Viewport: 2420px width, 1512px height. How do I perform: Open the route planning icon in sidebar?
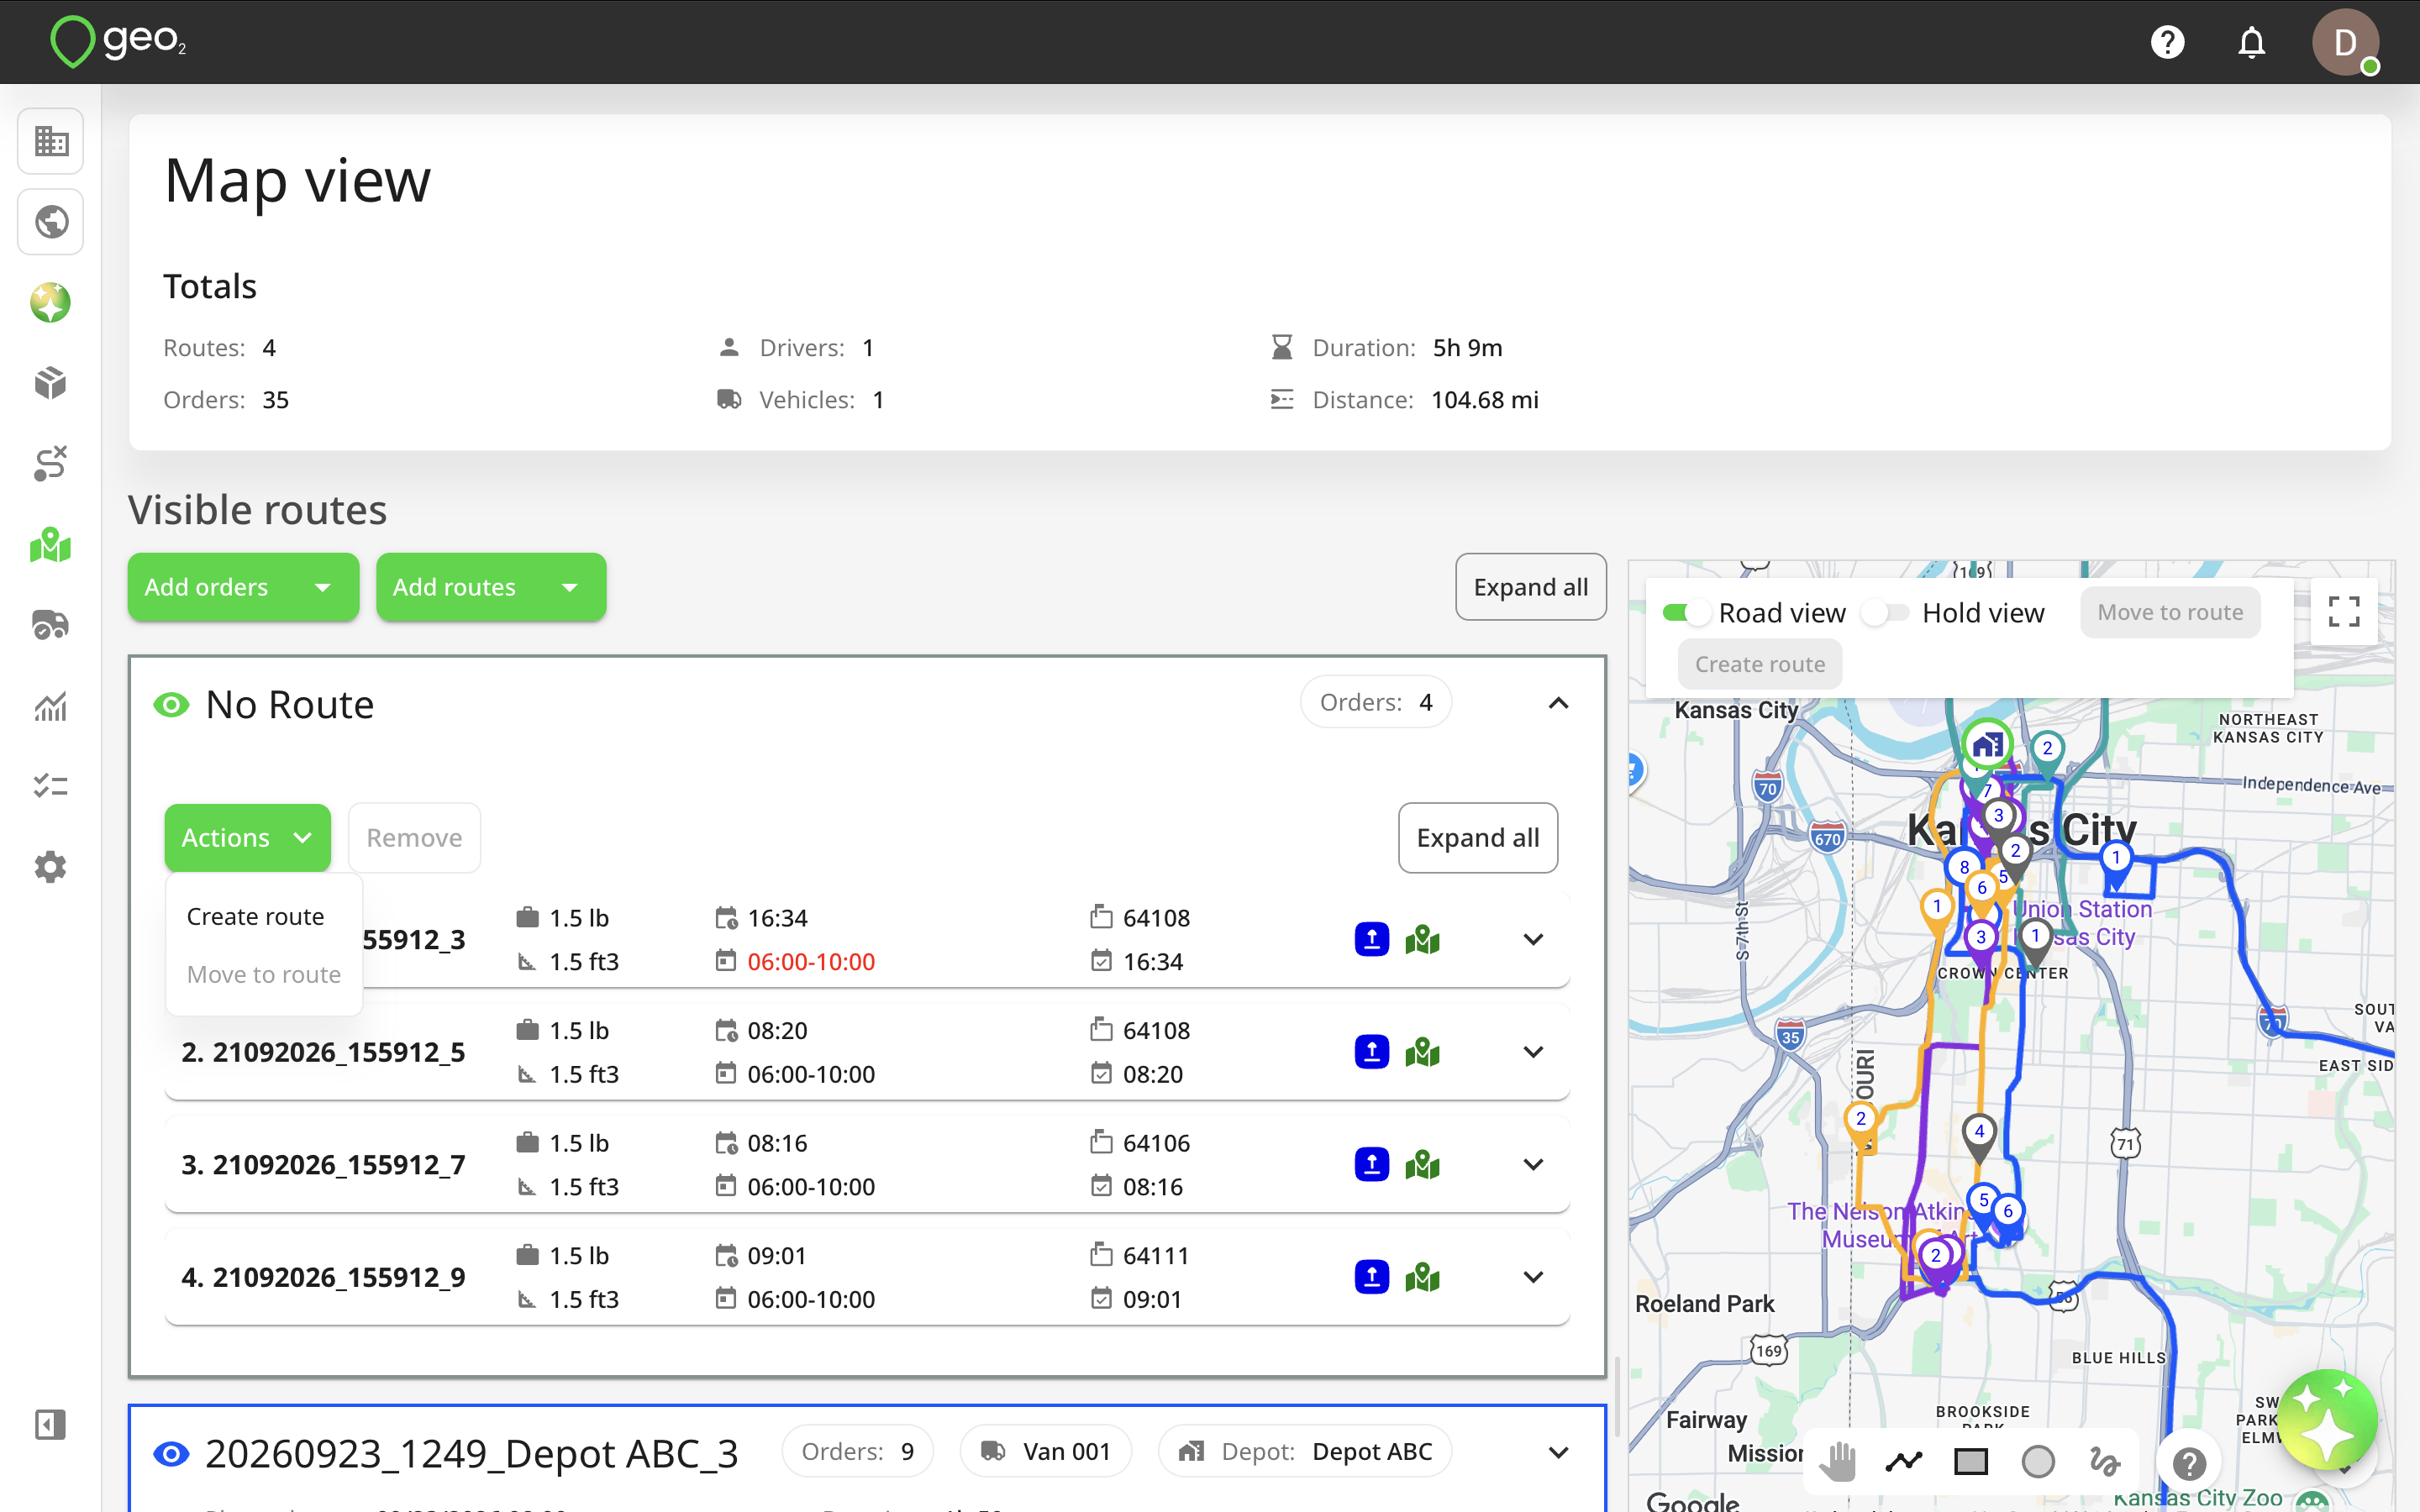[x=51, y=464]
